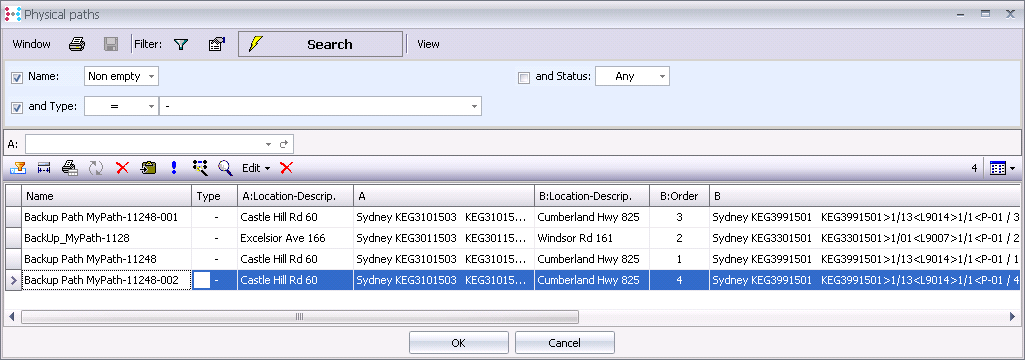Viewport: 1025px width, 360px height.
Task: Minimize the Physical paths window
Action: 960,14
